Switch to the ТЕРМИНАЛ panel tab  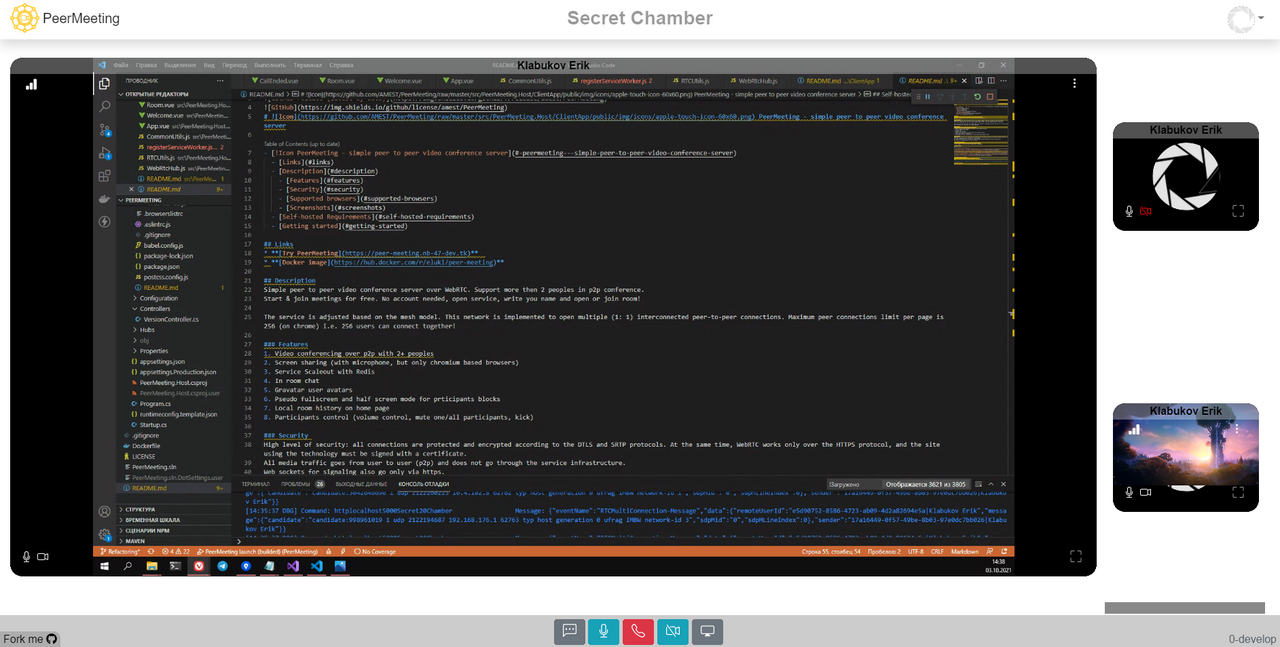pos(256,484)
